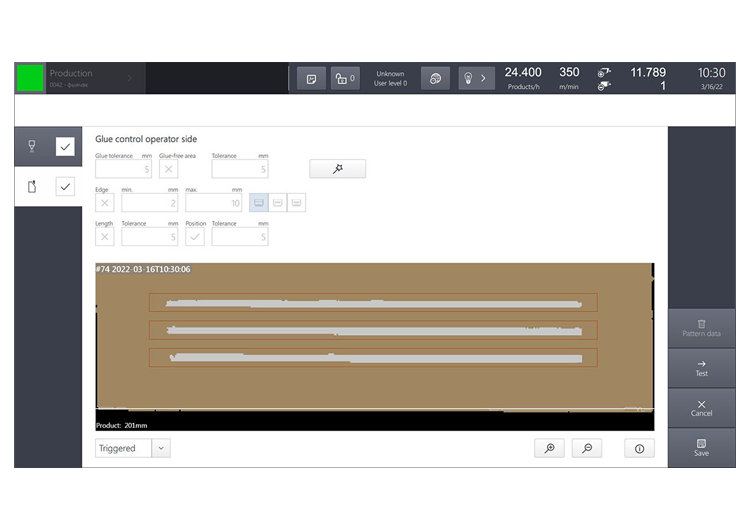The width and height of the screenshot is (750, 530).
Task: Click the magic wand auto-setup button
Action: tap(337, 169)
